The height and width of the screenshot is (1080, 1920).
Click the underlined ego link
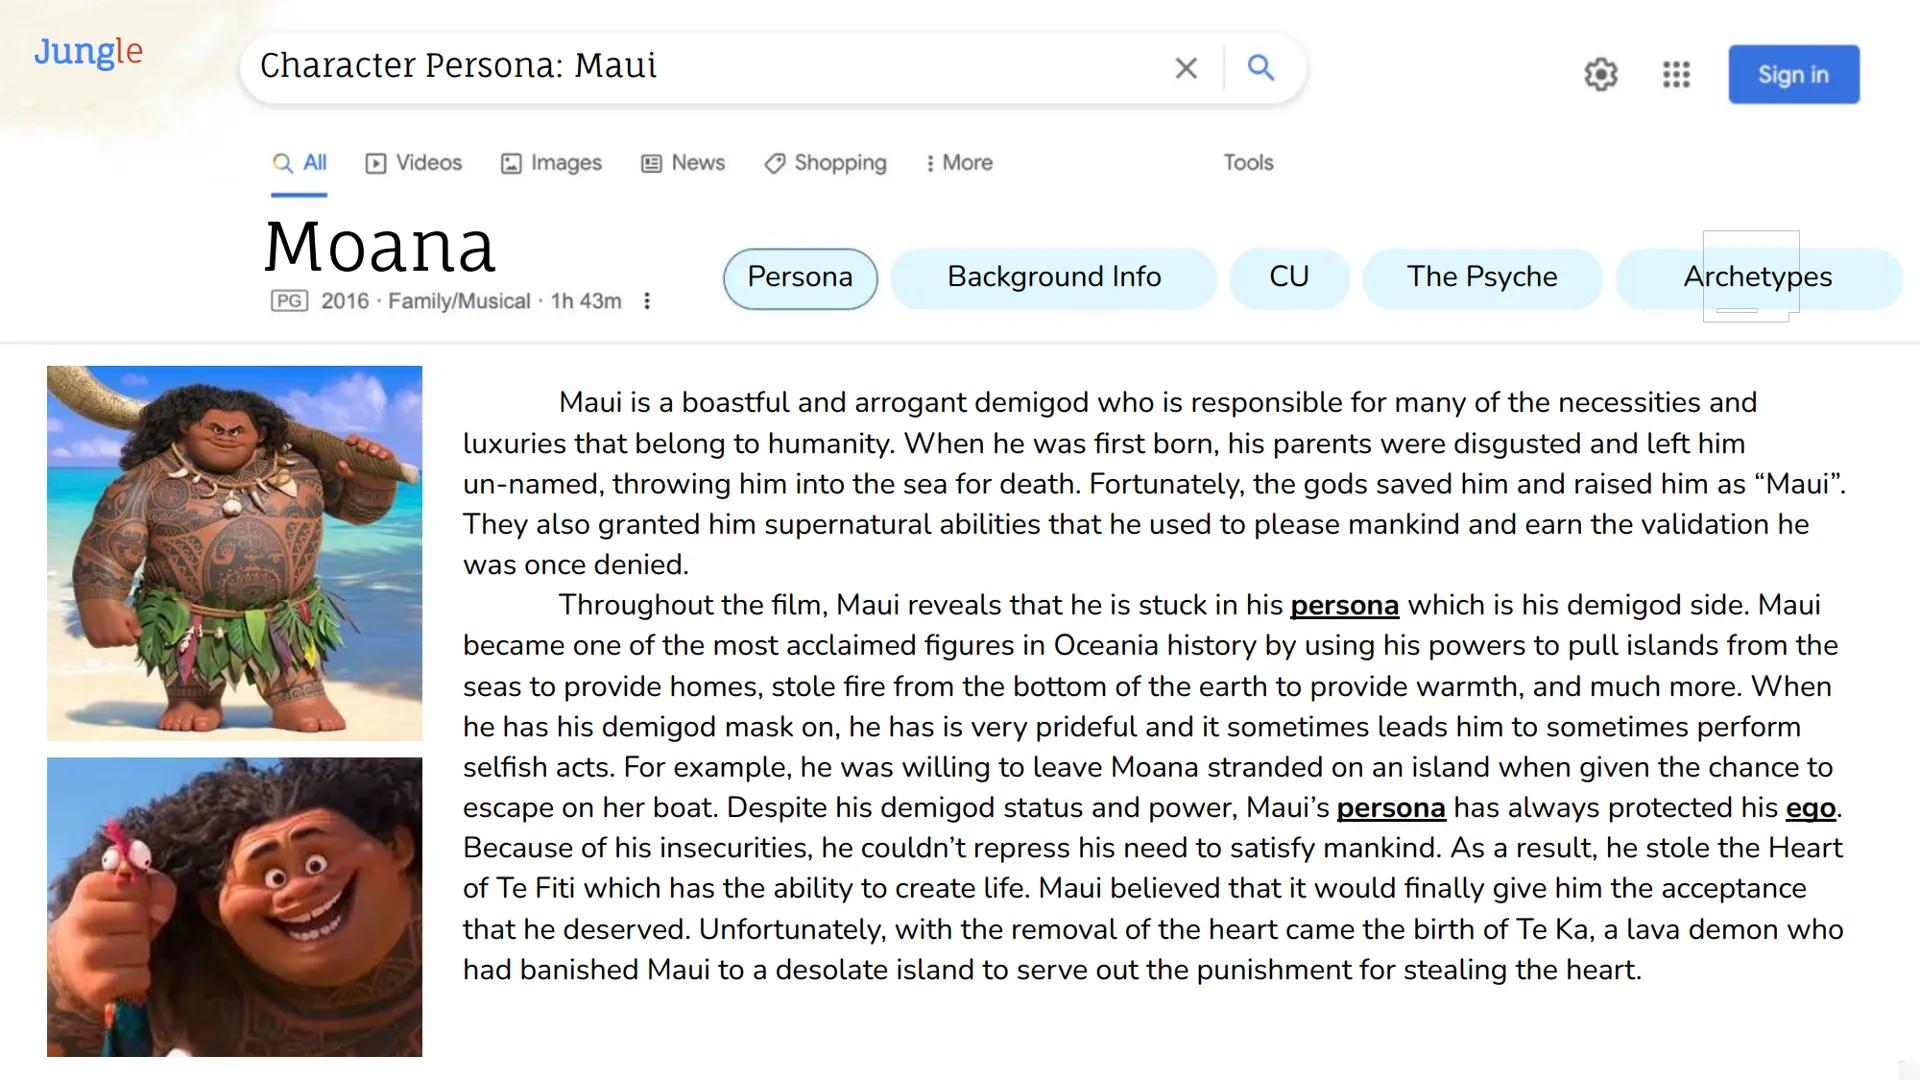[1811, 808]
